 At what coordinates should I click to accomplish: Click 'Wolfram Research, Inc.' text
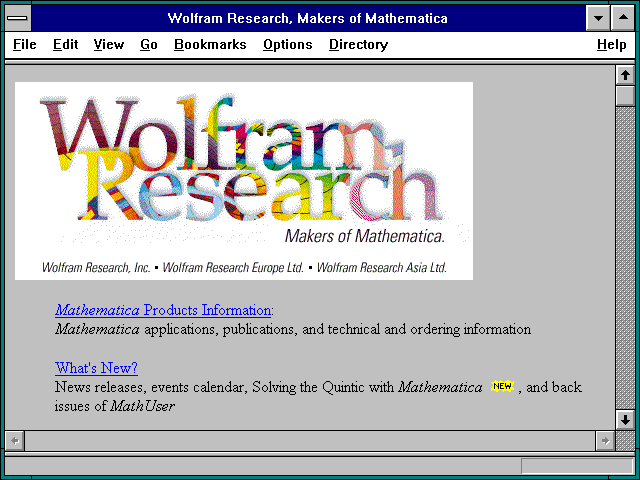point(96,268)
